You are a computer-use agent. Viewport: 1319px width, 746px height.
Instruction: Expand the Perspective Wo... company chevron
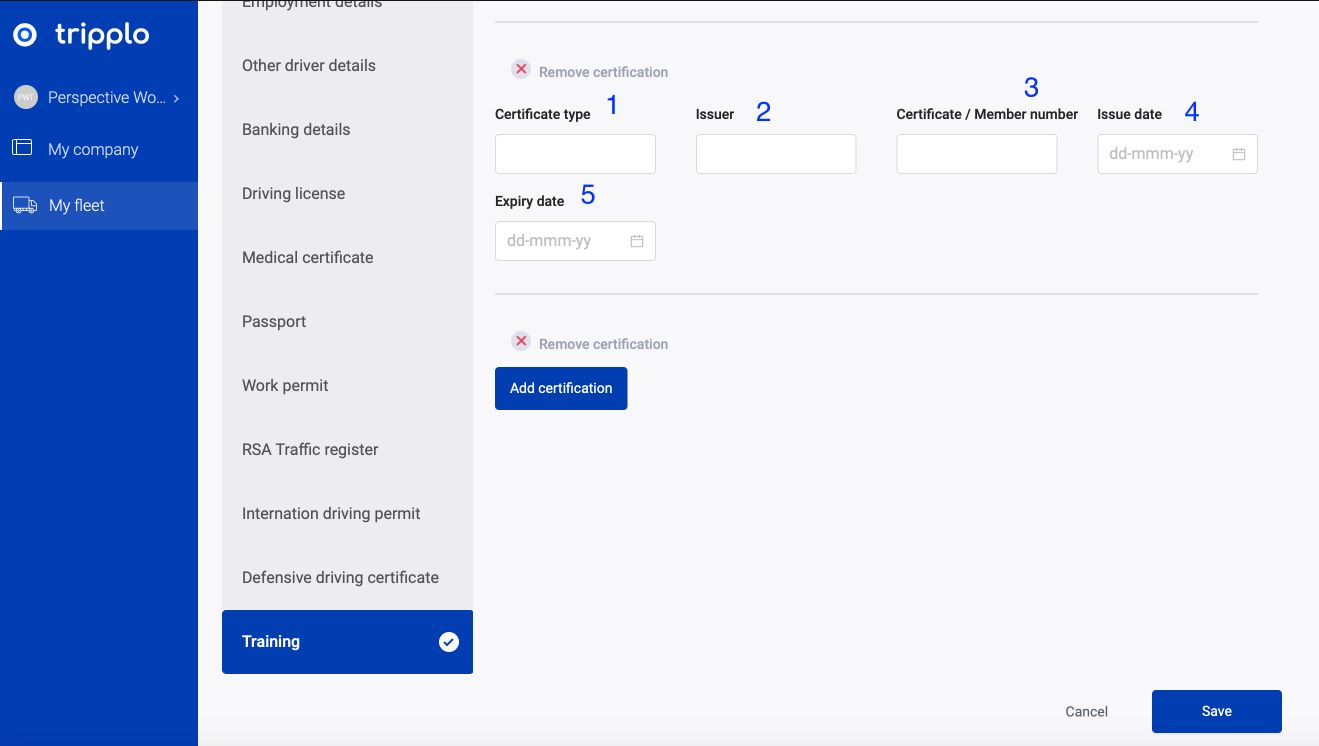click(177, 98)
